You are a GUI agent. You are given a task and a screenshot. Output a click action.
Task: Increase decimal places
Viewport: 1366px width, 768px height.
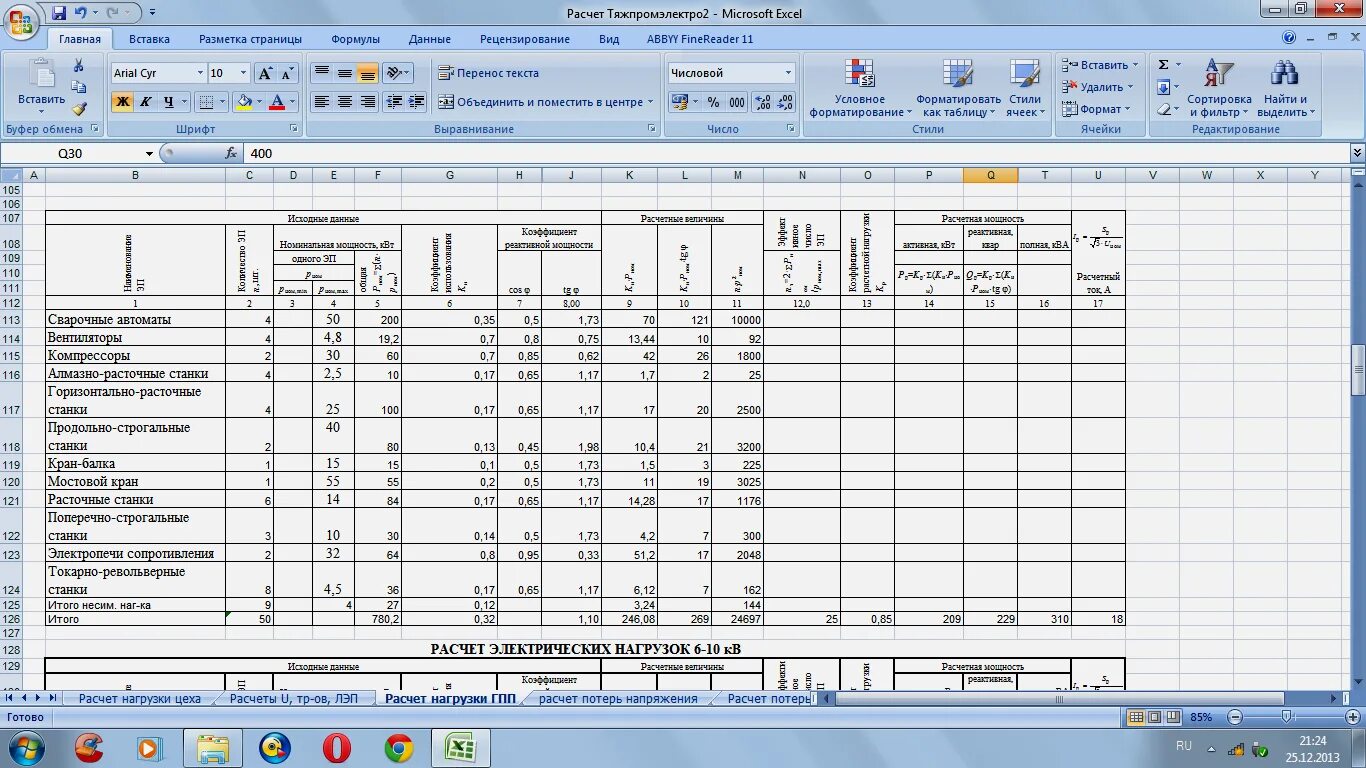762,102
